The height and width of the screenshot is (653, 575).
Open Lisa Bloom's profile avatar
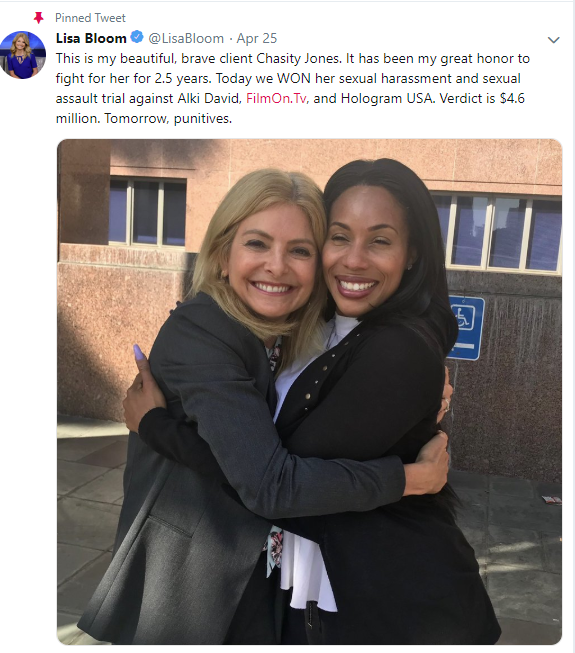click(x=23, y=55)
